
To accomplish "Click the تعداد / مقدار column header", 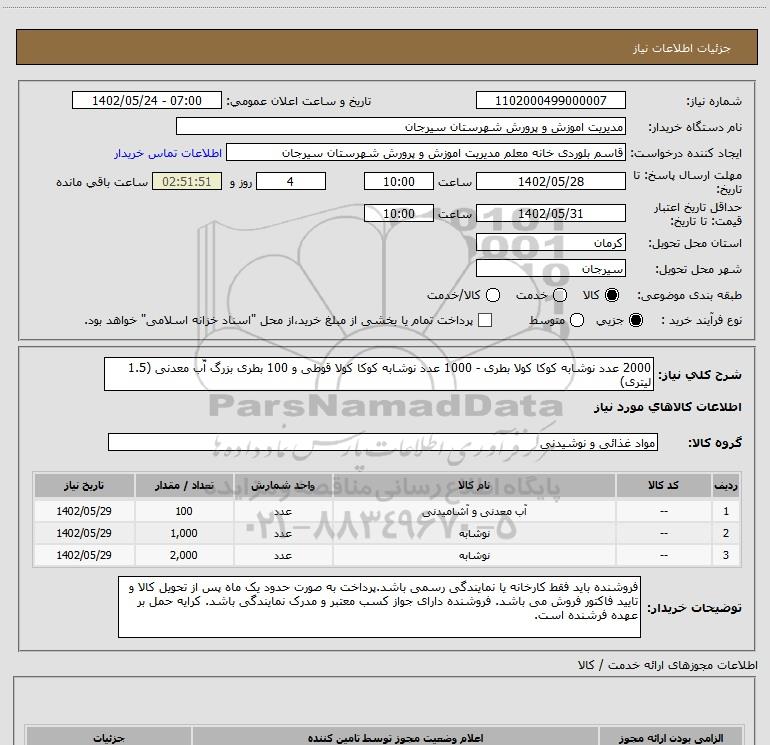I will [184, 485].
